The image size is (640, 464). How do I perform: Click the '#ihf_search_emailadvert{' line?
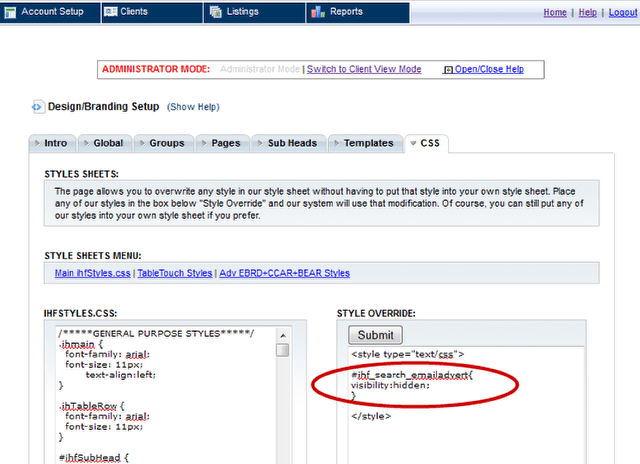(x=411, y=375)
